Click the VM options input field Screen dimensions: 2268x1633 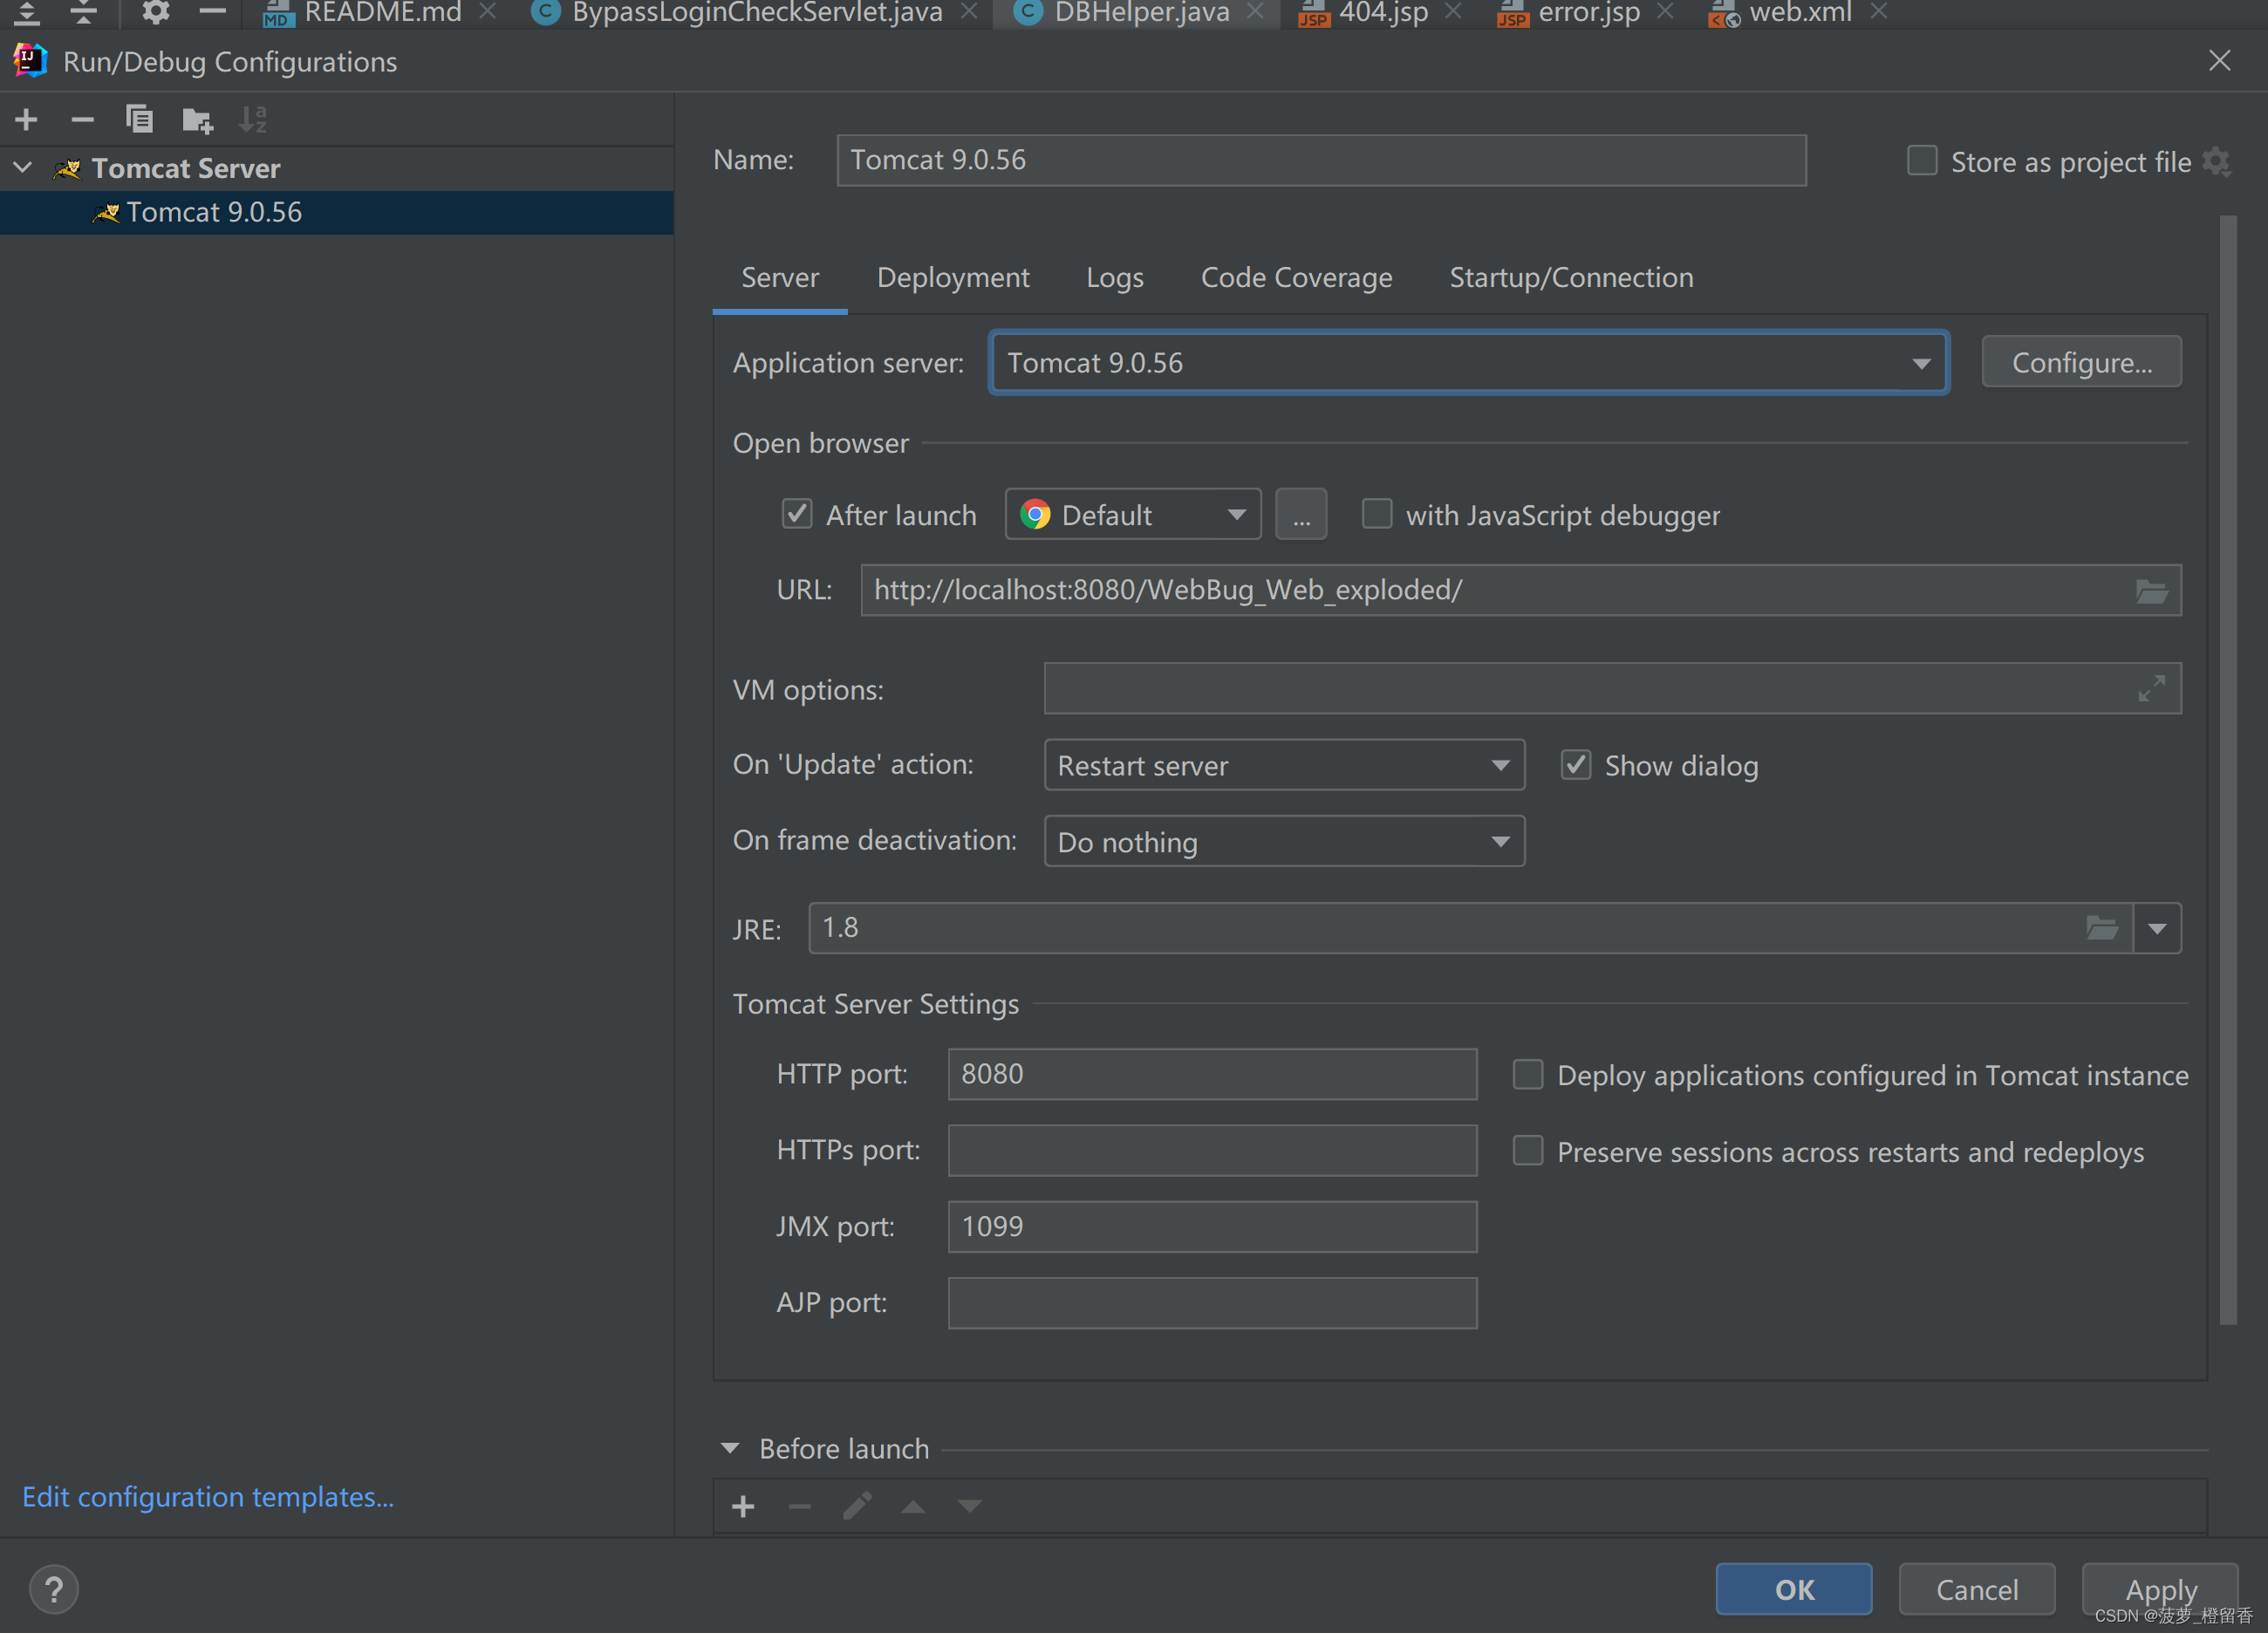tap(1612, 689)
